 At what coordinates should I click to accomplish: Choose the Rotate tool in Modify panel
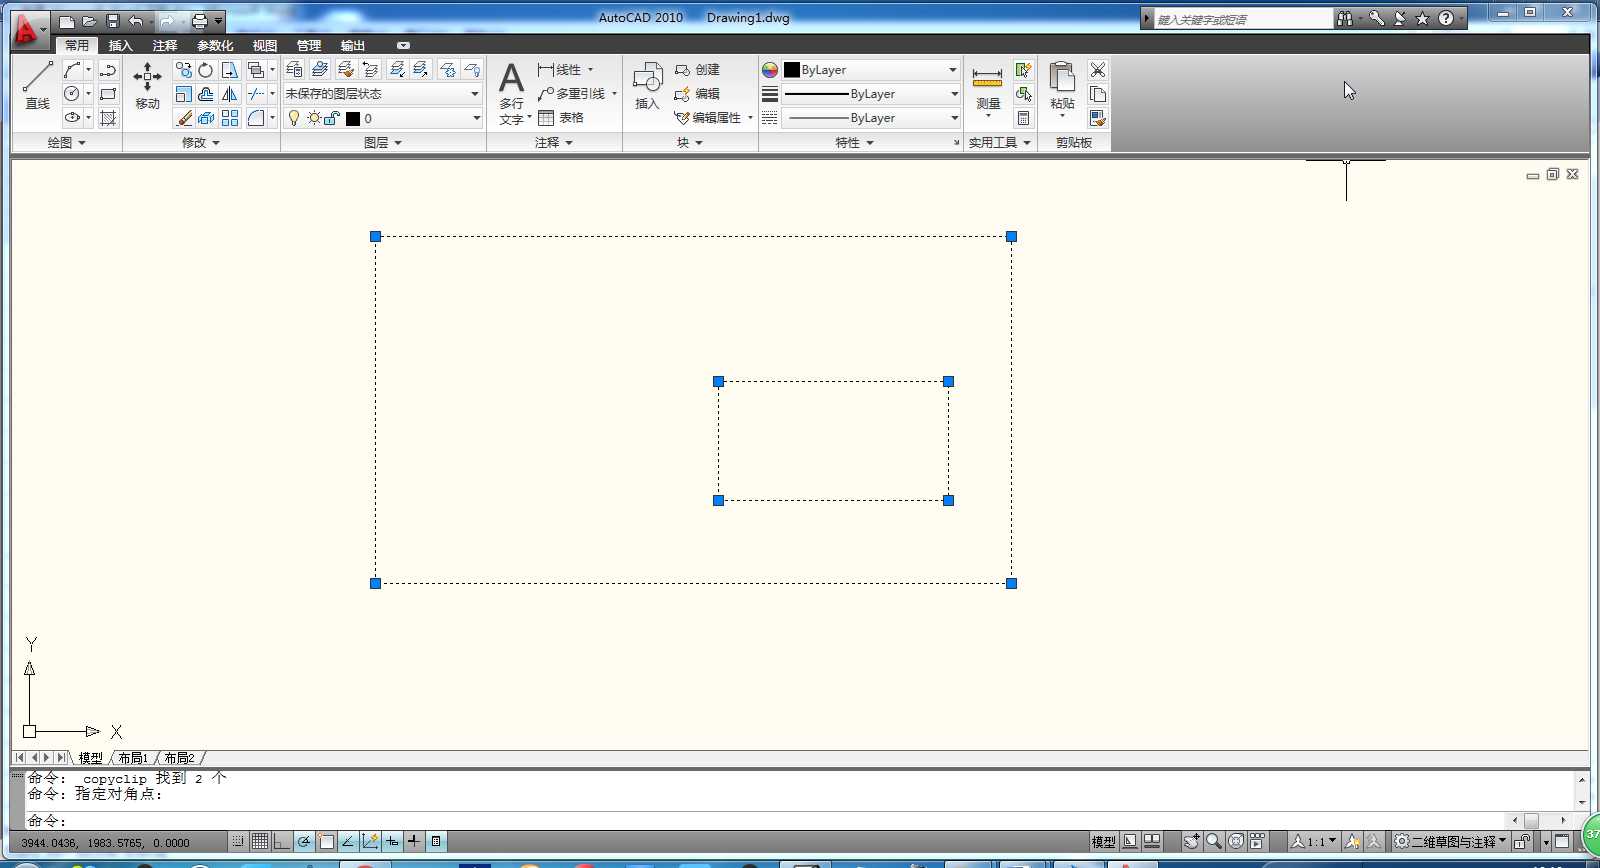pyautogui.click(x=205, y=70)
